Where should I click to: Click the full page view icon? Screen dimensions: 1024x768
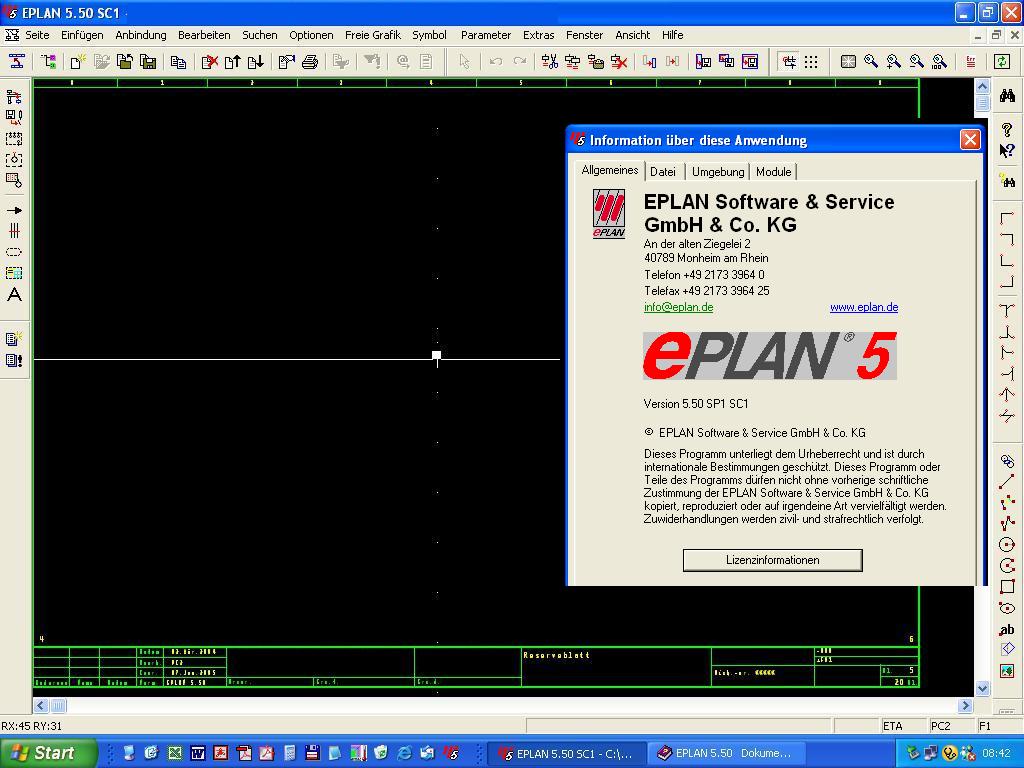tap(848, 62)
